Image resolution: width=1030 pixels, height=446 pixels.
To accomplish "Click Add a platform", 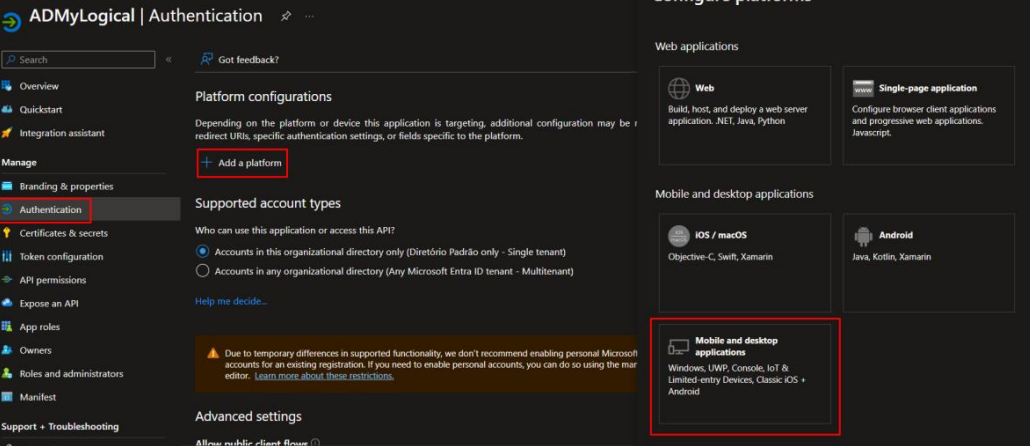I will click(242, 163).
